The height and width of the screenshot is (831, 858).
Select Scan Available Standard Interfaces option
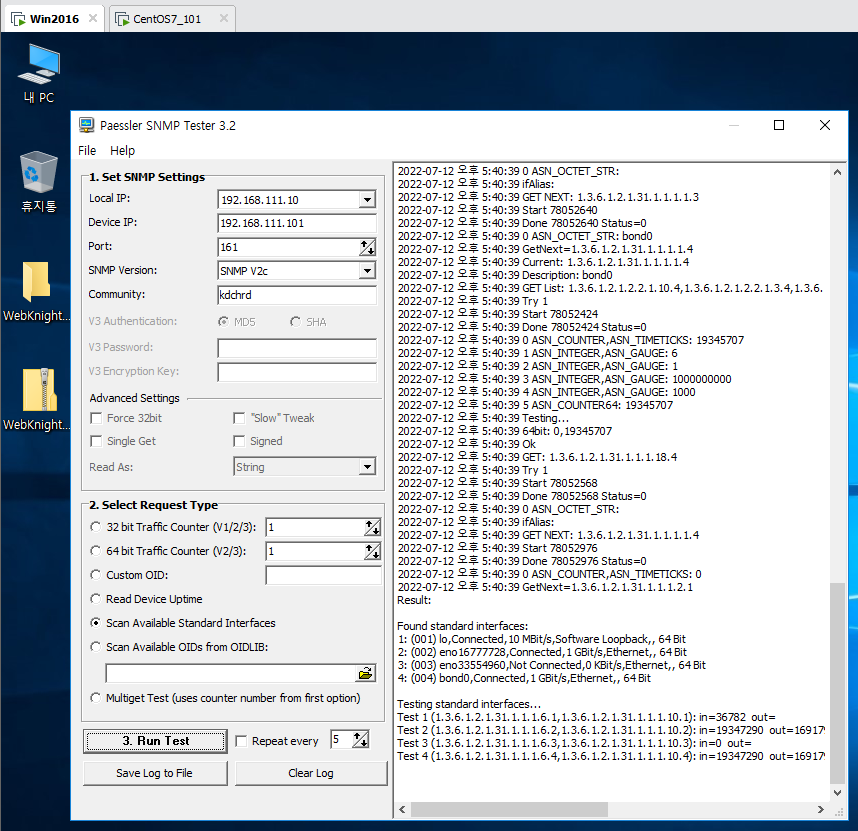tap(96, 623)
